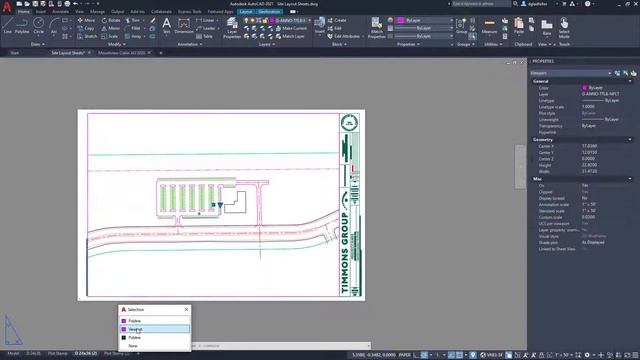Viewport: 640px width, 360px height.
Task: Switch to Layout ribbon tab
Action: (x=246, y=12)
